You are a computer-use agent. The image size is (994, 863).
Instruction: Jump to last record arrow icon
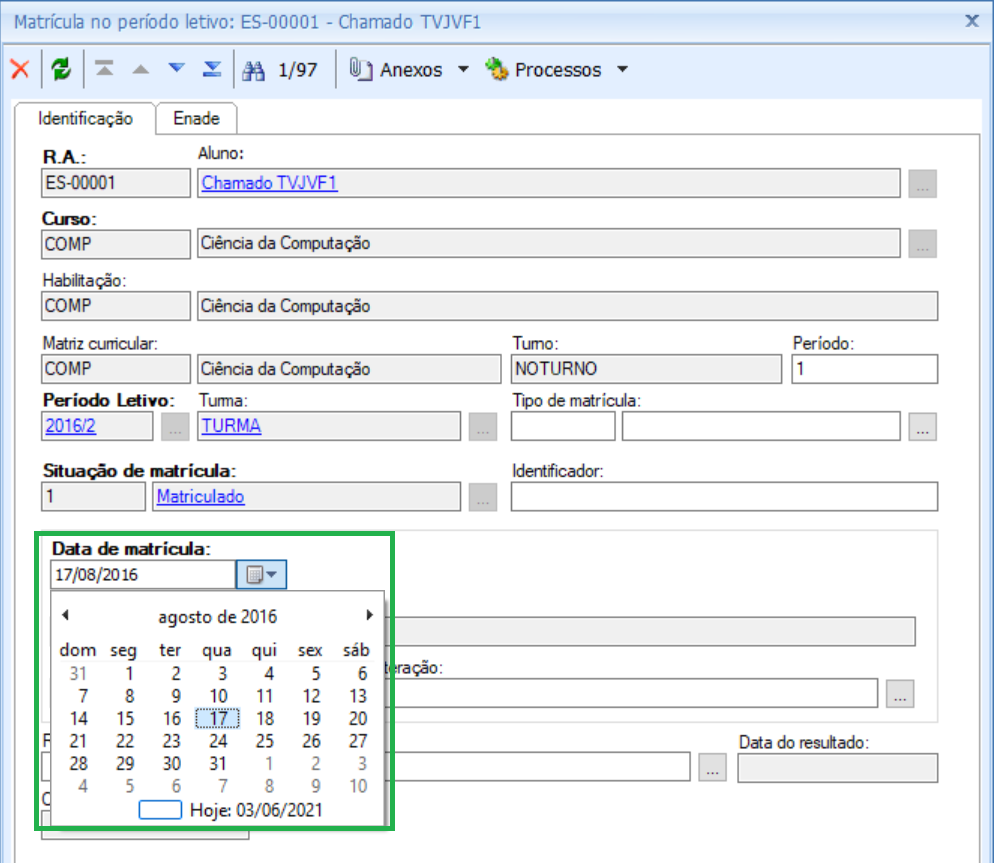212,68
